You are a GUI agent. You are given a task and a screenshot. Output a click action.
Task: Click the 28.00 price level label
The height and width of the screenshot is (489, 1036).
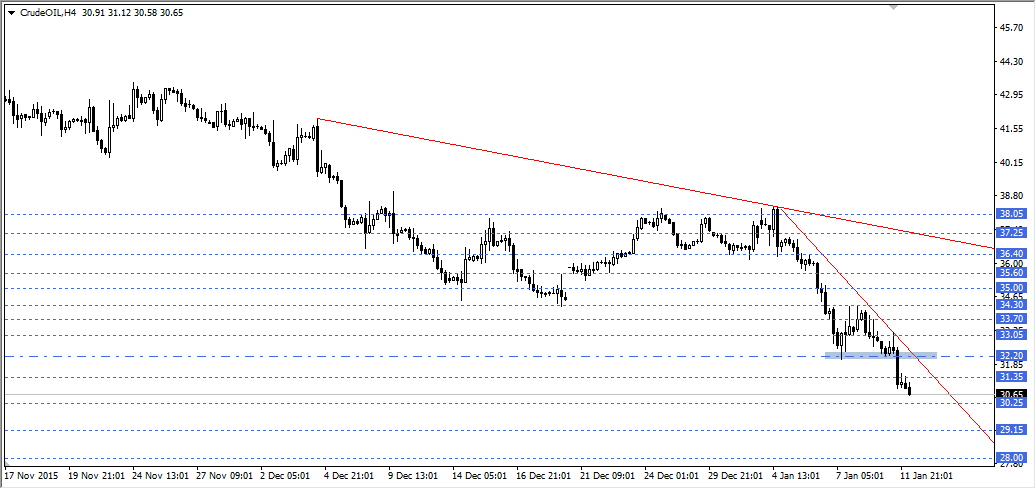point(1011,458)
